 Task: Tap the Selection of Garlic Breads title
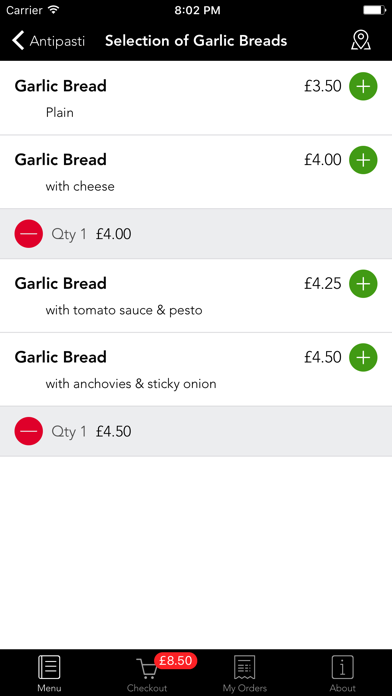(196, 41)
